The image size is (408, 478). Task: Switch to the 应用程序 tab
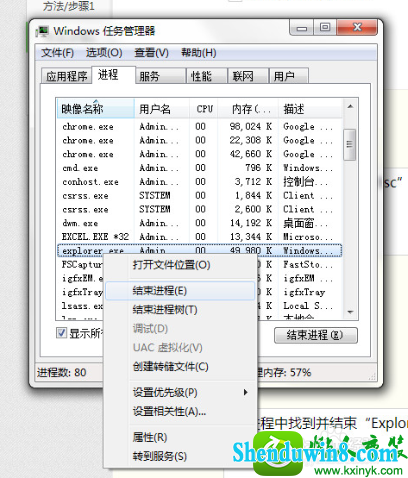(x=66, y=76)
